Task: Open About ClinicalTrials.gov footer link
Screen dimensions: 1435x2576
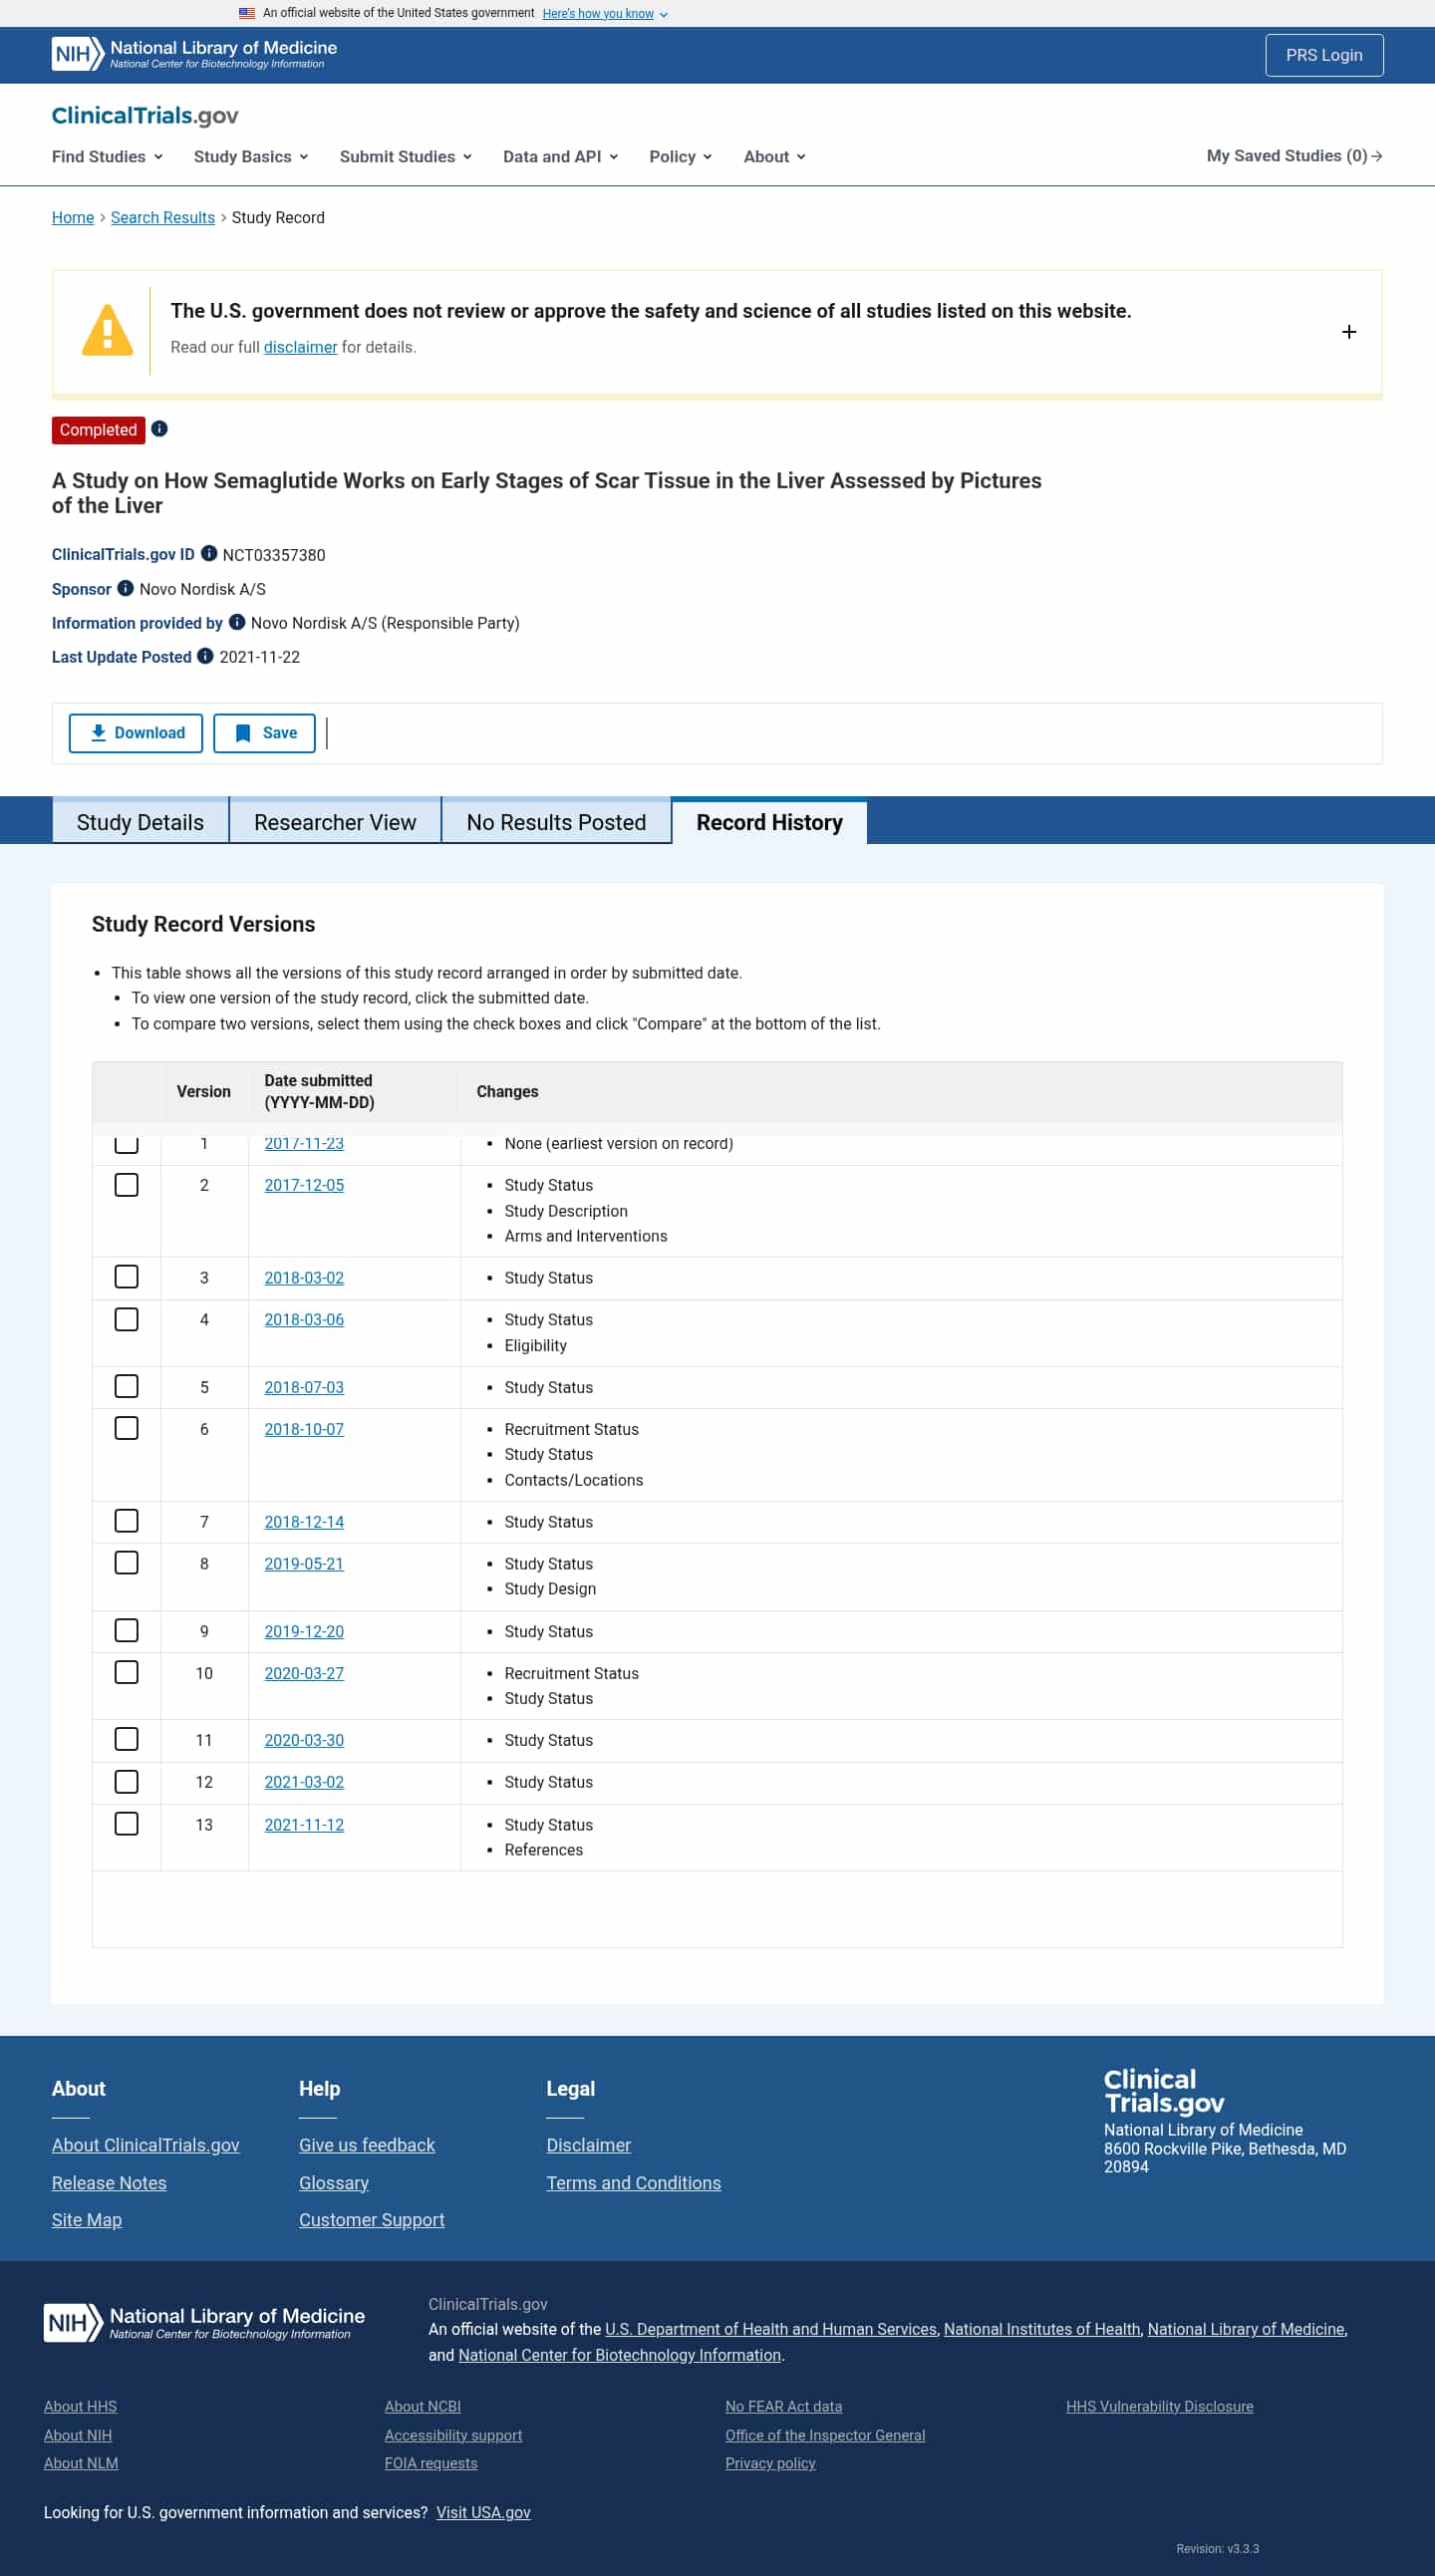Action: tap(146, 2144)
